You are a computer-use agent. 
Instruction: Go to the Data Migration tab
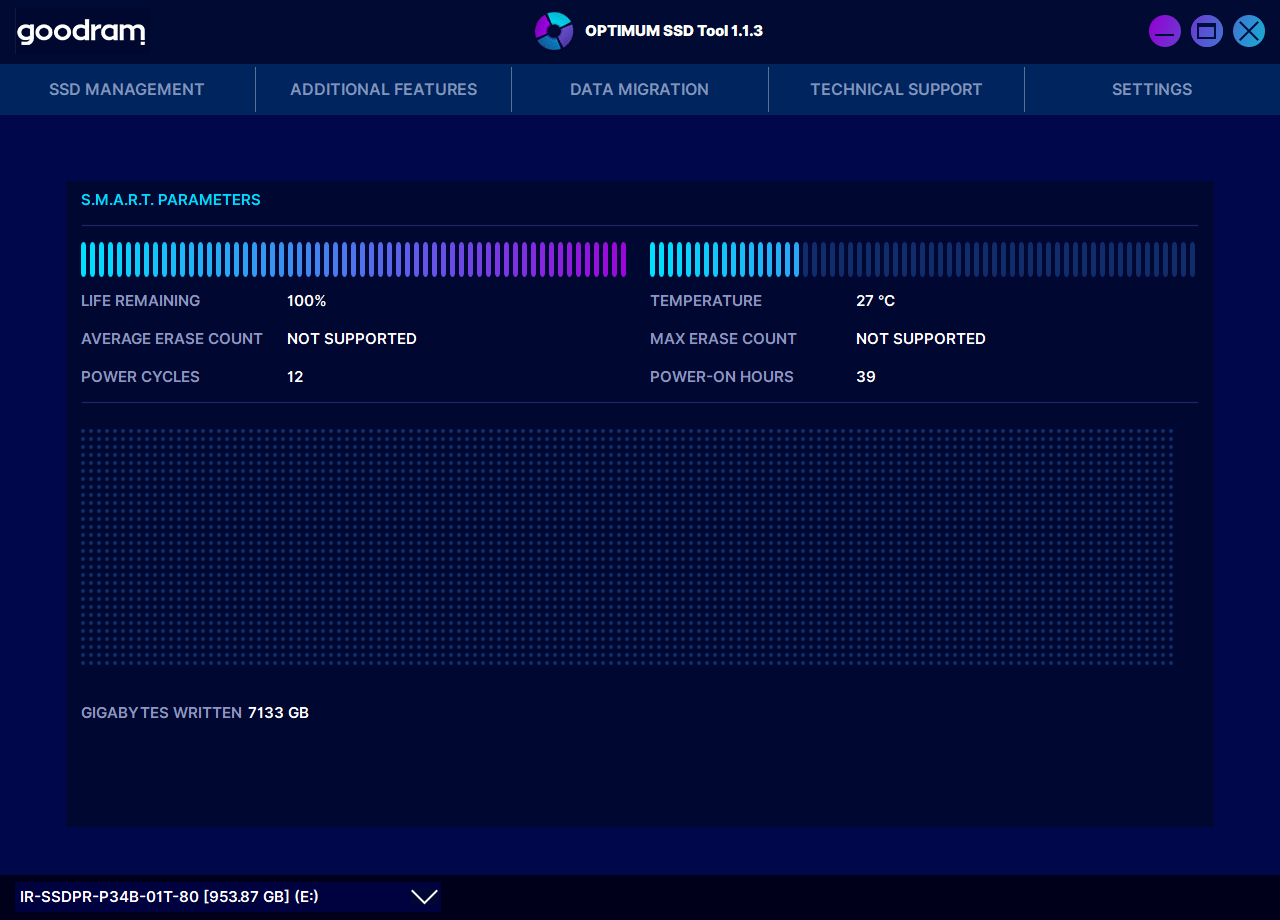tap(640, 89)
